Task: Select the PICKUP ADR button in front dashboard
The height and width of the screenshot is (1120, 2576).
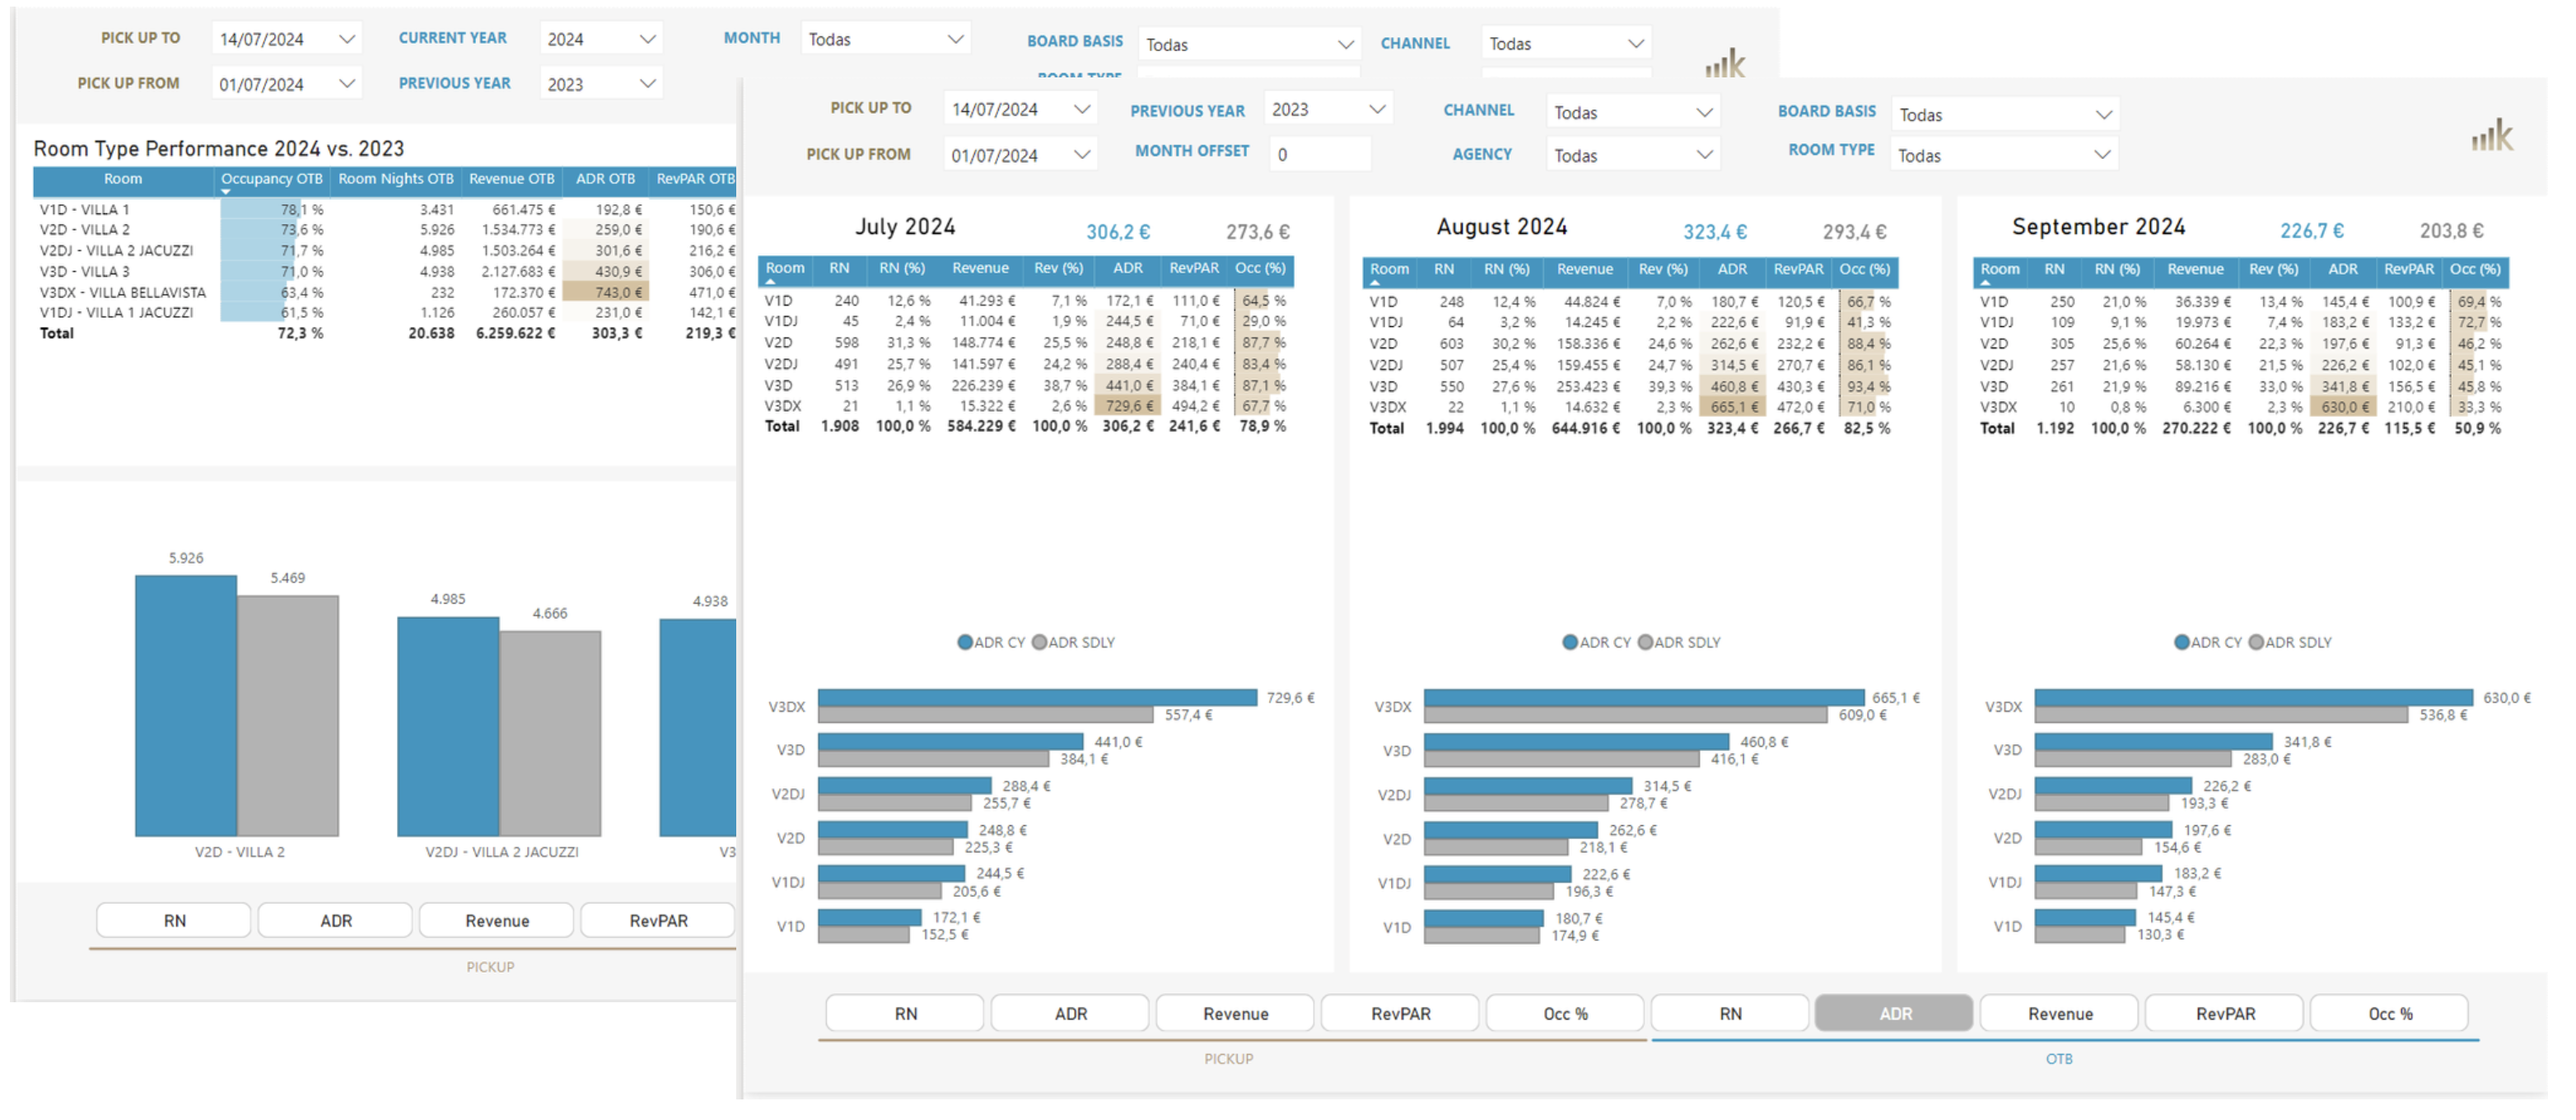Action: click(1070, 1013)
